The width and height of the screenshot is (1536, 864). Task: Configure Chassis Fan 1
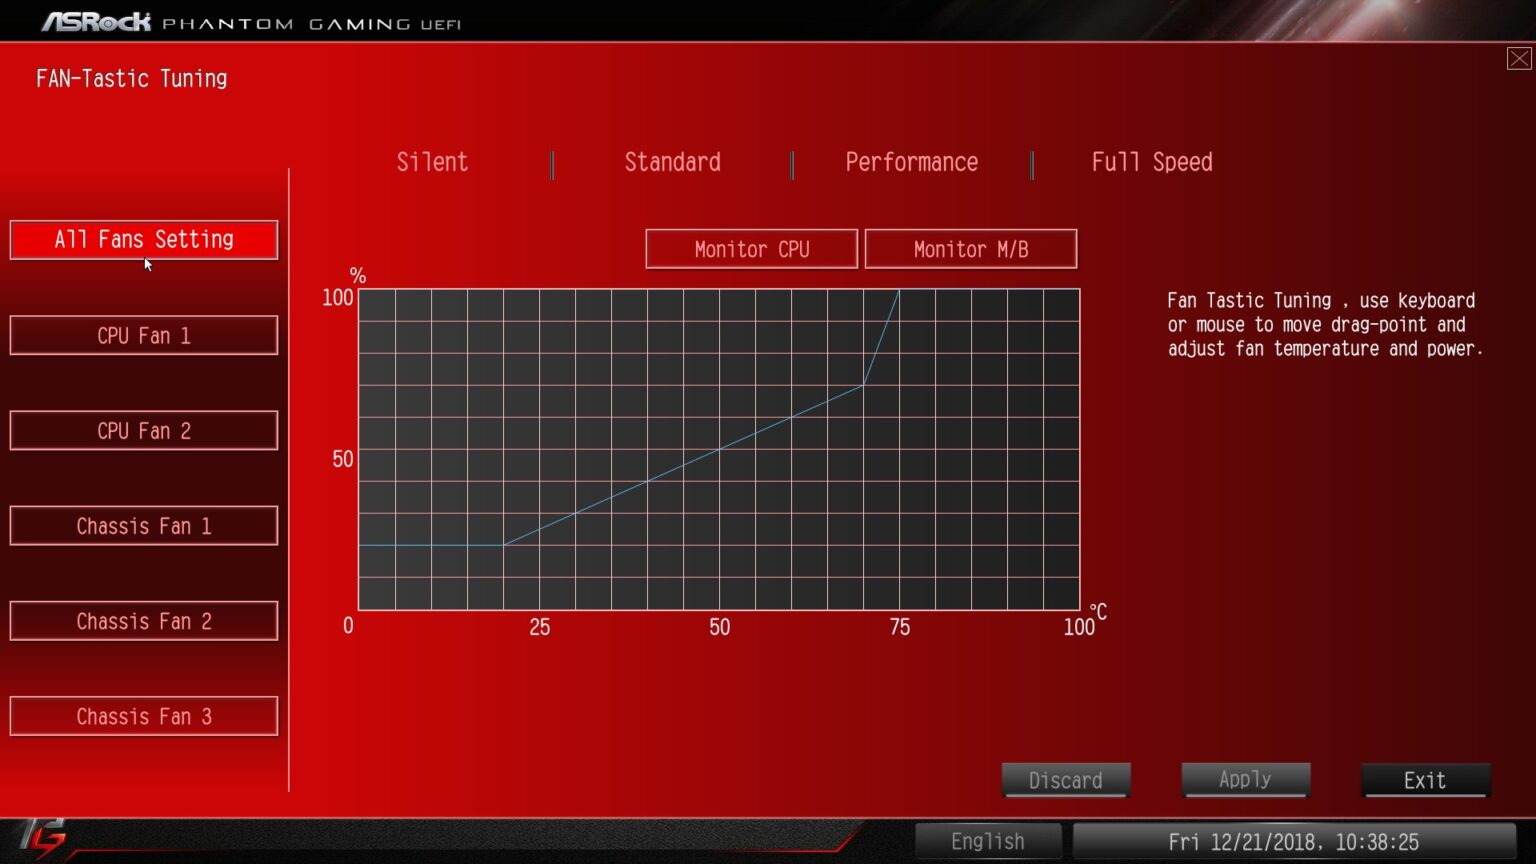click(x=143, y=525)
